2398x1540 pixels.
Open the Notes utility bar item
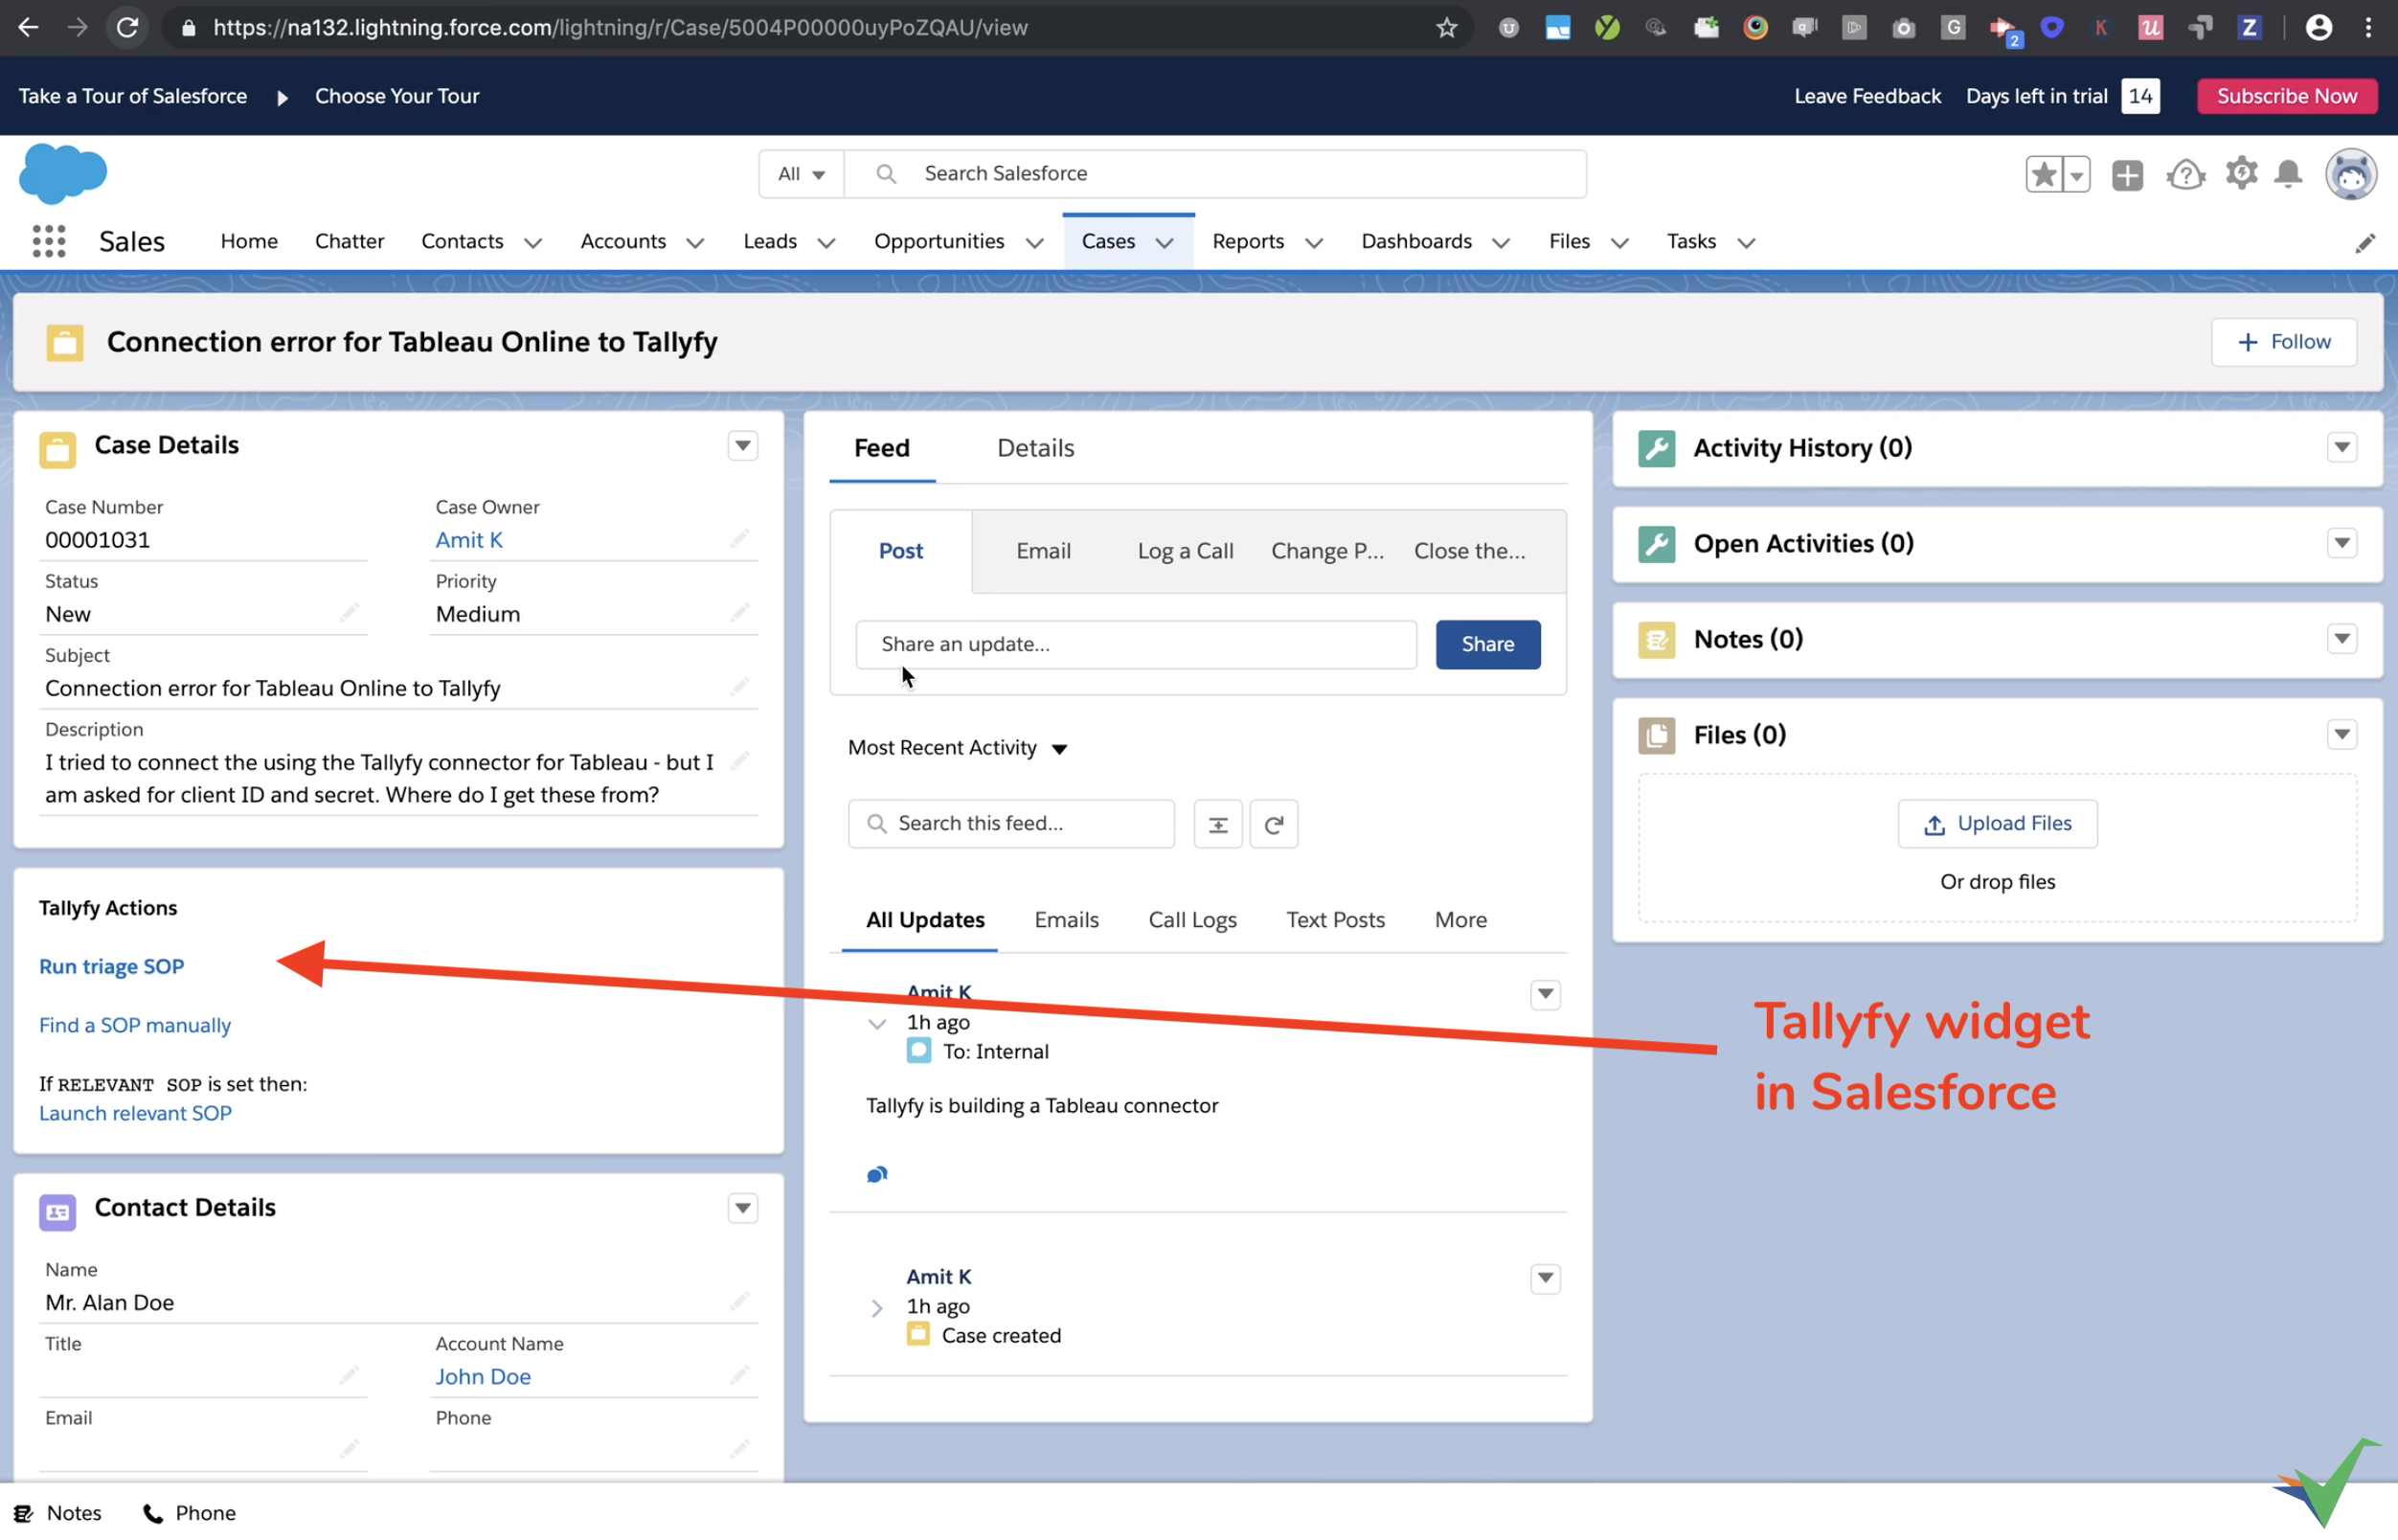(58, 1513)
